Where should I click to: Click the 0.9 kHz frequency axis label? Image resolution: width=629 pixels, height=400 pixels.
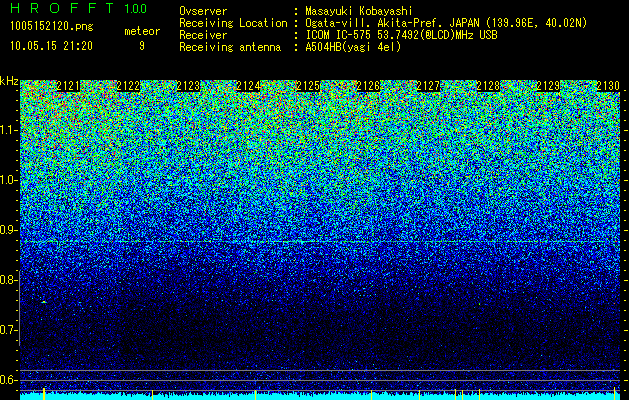pyautogui.click(x=8, y=230)
